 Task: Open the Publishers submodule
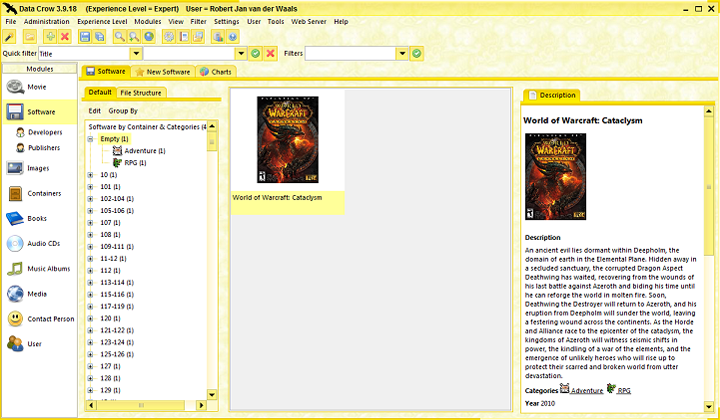39,148
